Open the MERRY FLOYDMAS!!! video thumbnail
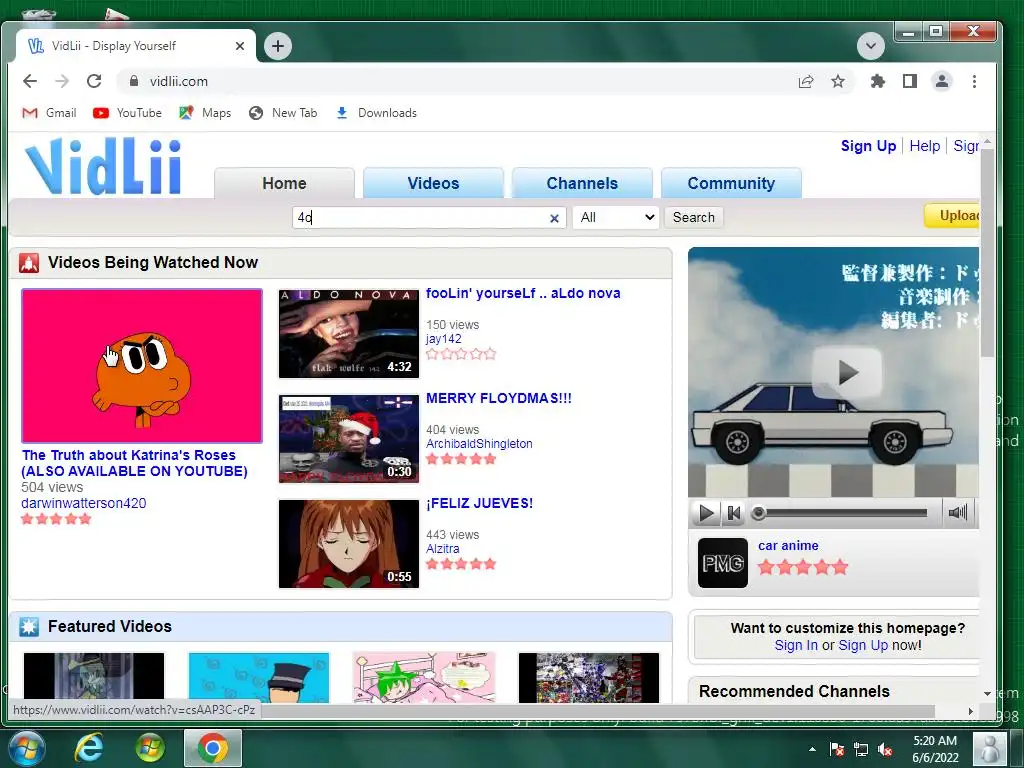The height and width of the screenshot is (768, 1024). 349,439
